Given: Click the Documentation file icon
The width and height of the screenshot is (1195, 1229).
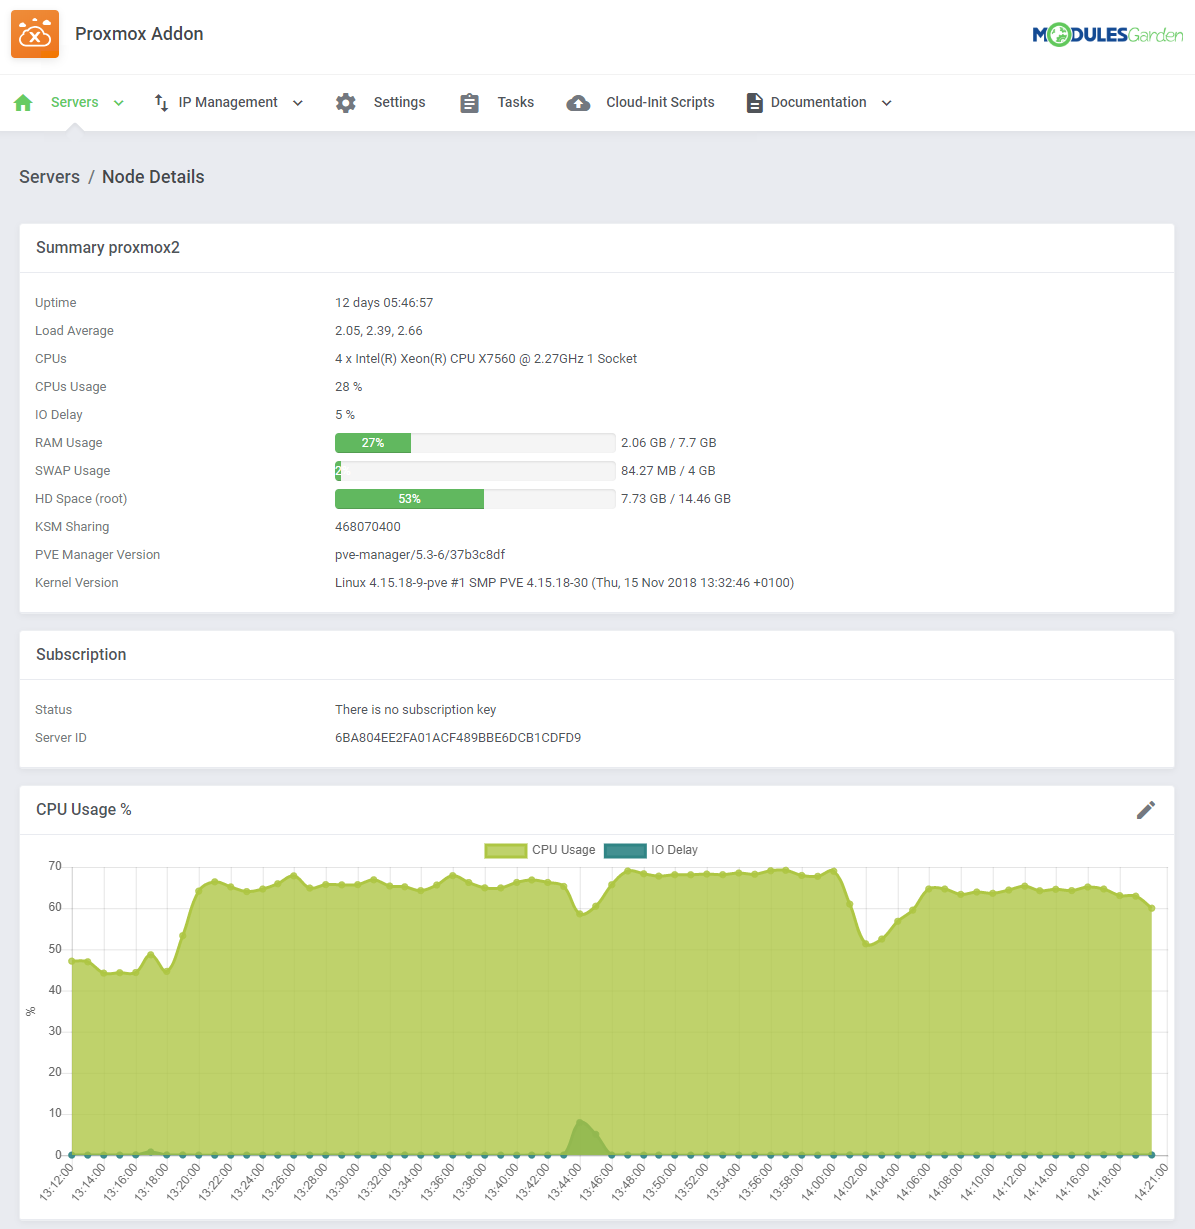Looking at the screenshot, I should pos(754,103).
